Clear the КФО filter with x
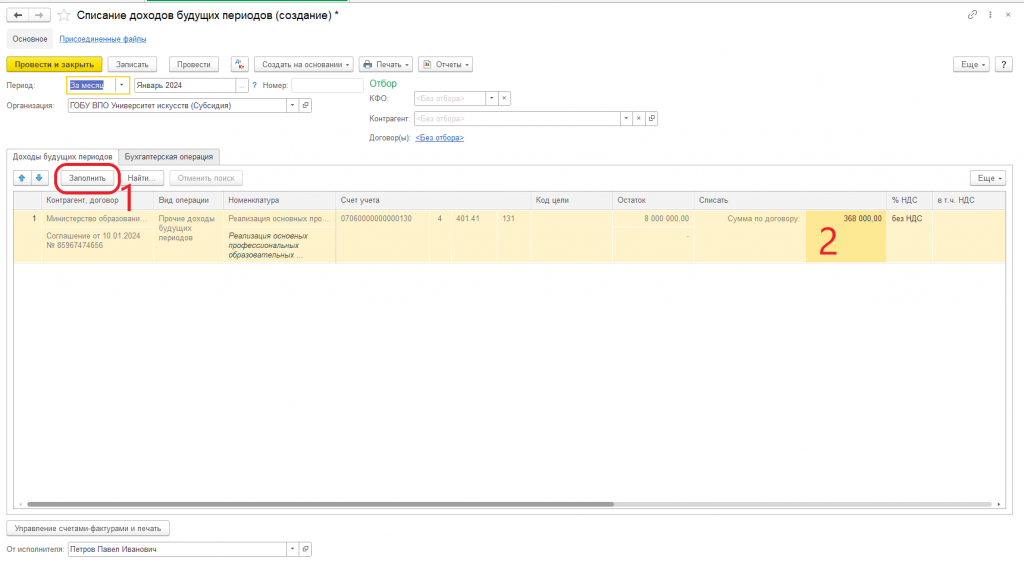The width and height of the screenshot is (1024, 562). pyautogui.click(x=504, y=99)
